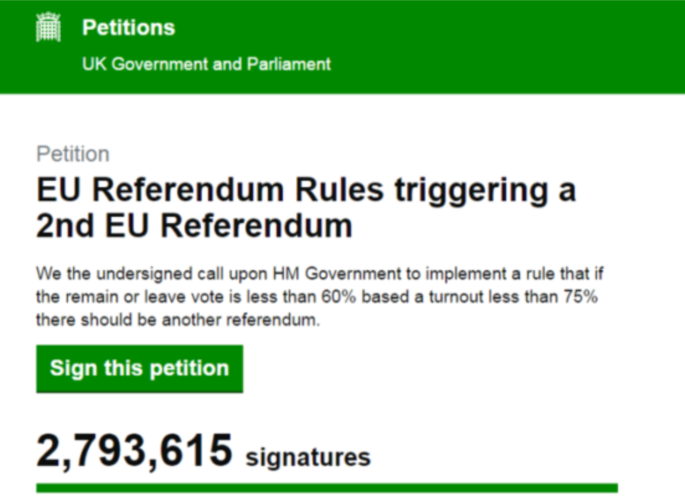Click the UK Government and Parliament text
This screenshot has height=503, width=685.
206,64
